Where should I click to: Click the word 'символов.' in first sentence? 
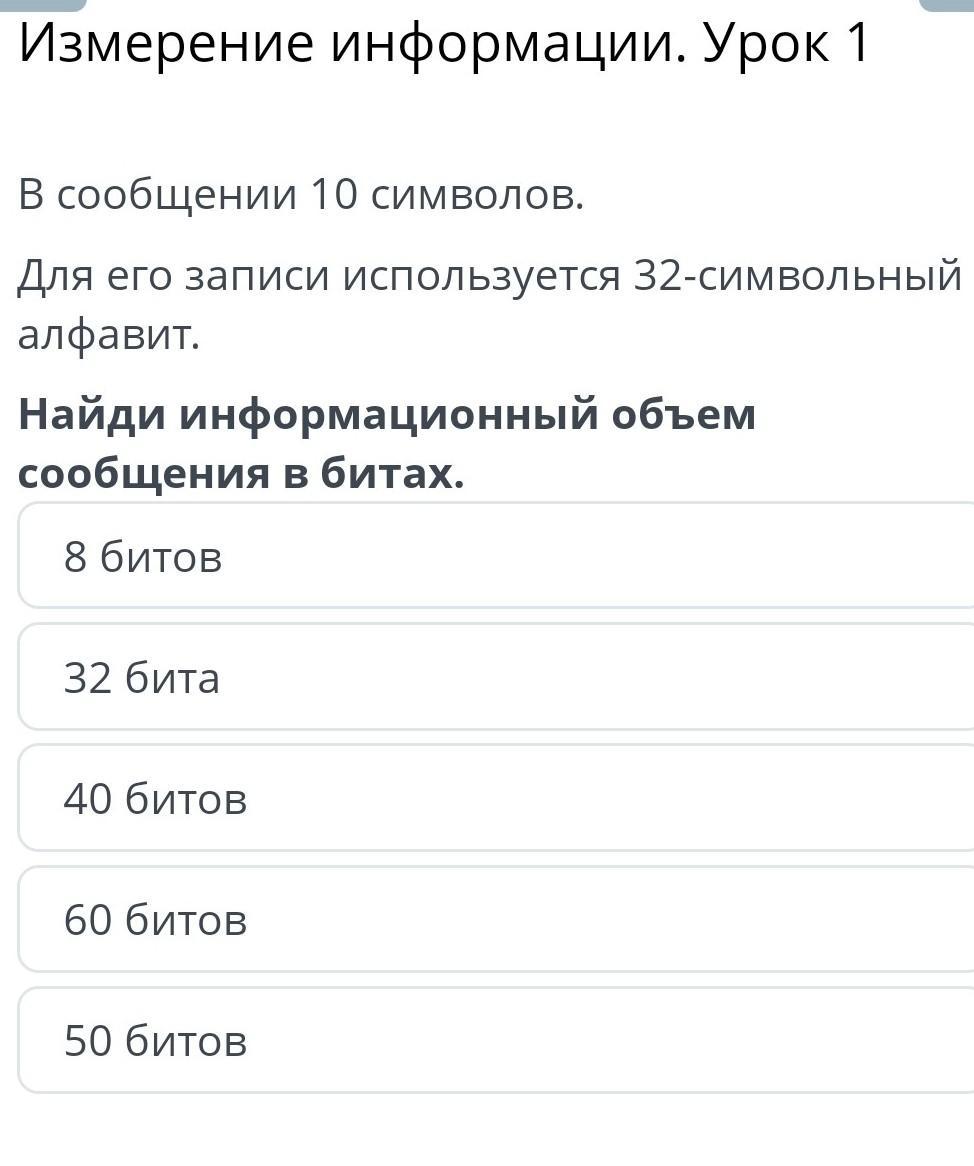pos(477,195)
